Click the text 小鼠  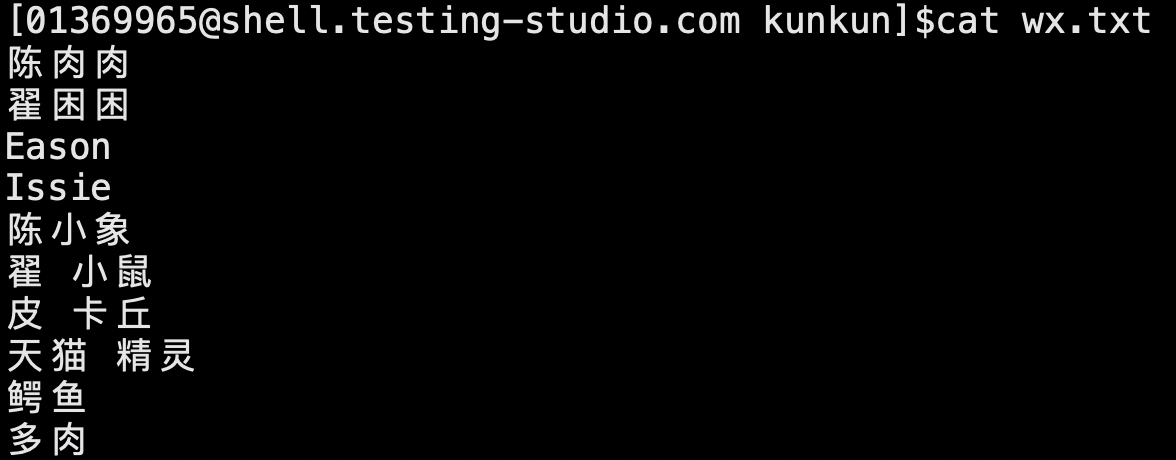click(112, 272)
